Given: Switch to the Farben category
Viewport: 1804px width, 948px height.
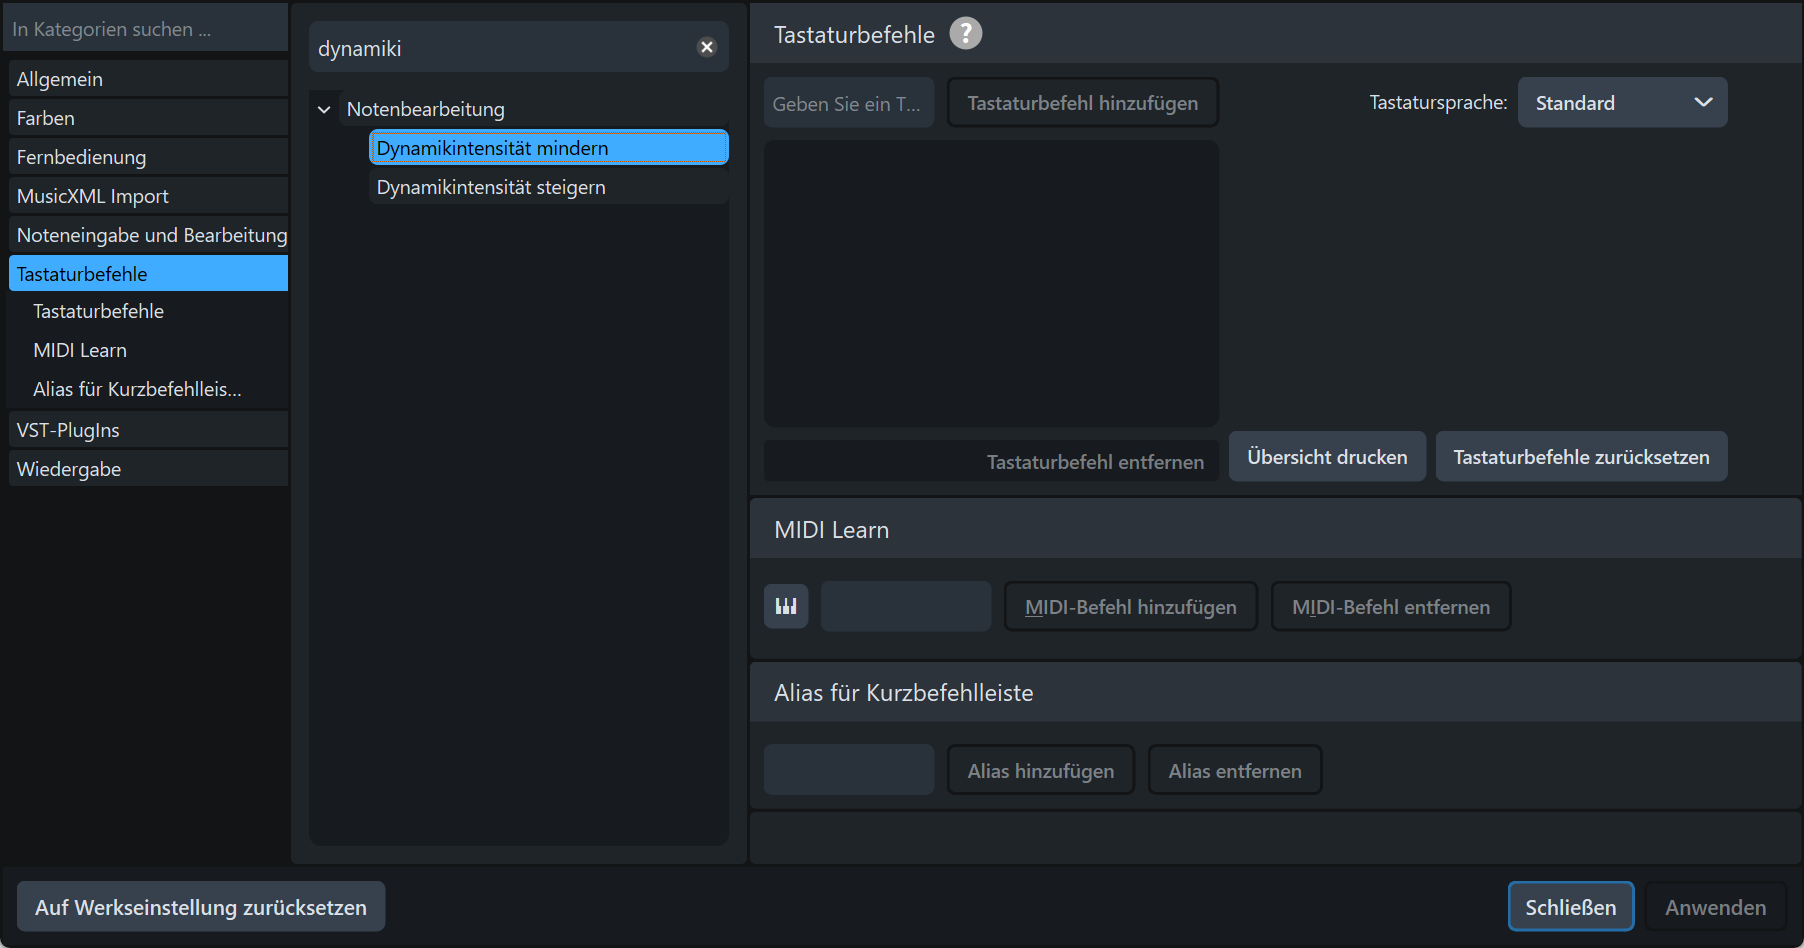Looking at the screenshot, I should click(x=46, y=118).
